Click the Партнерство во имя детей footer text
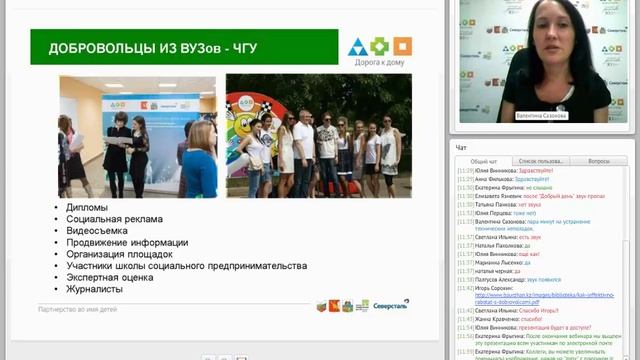Screen dimensions: 640x360 click(78, 309)
